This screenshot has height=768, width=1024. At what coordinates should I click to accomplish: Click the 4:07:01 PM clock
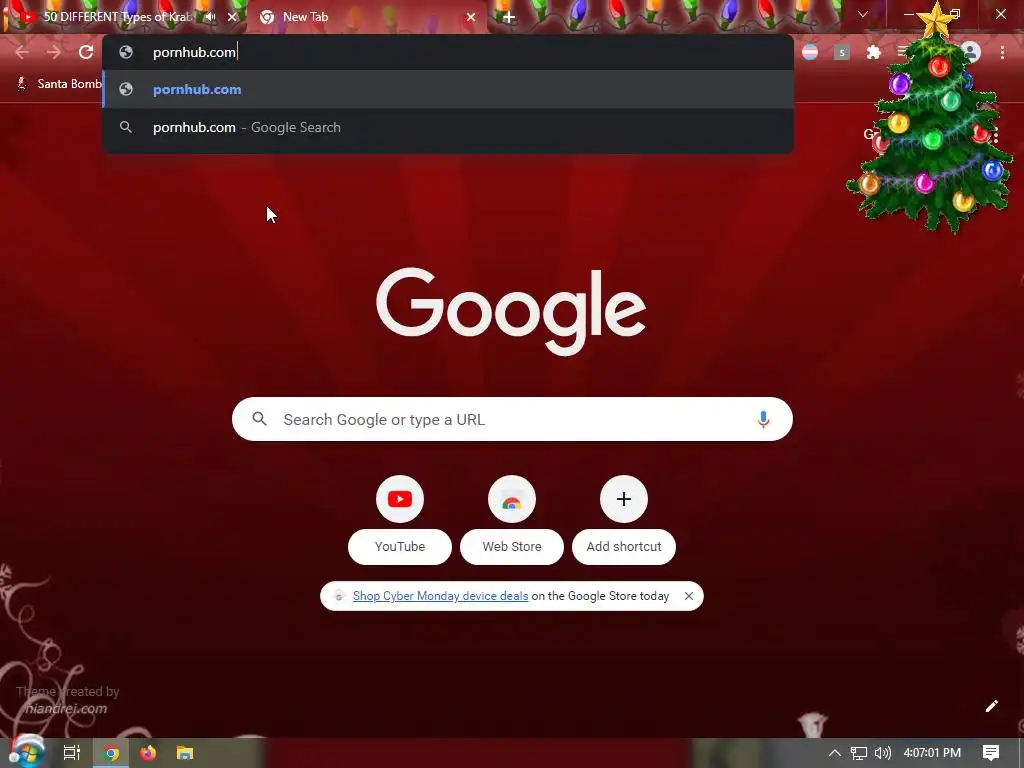pos(932,753)
